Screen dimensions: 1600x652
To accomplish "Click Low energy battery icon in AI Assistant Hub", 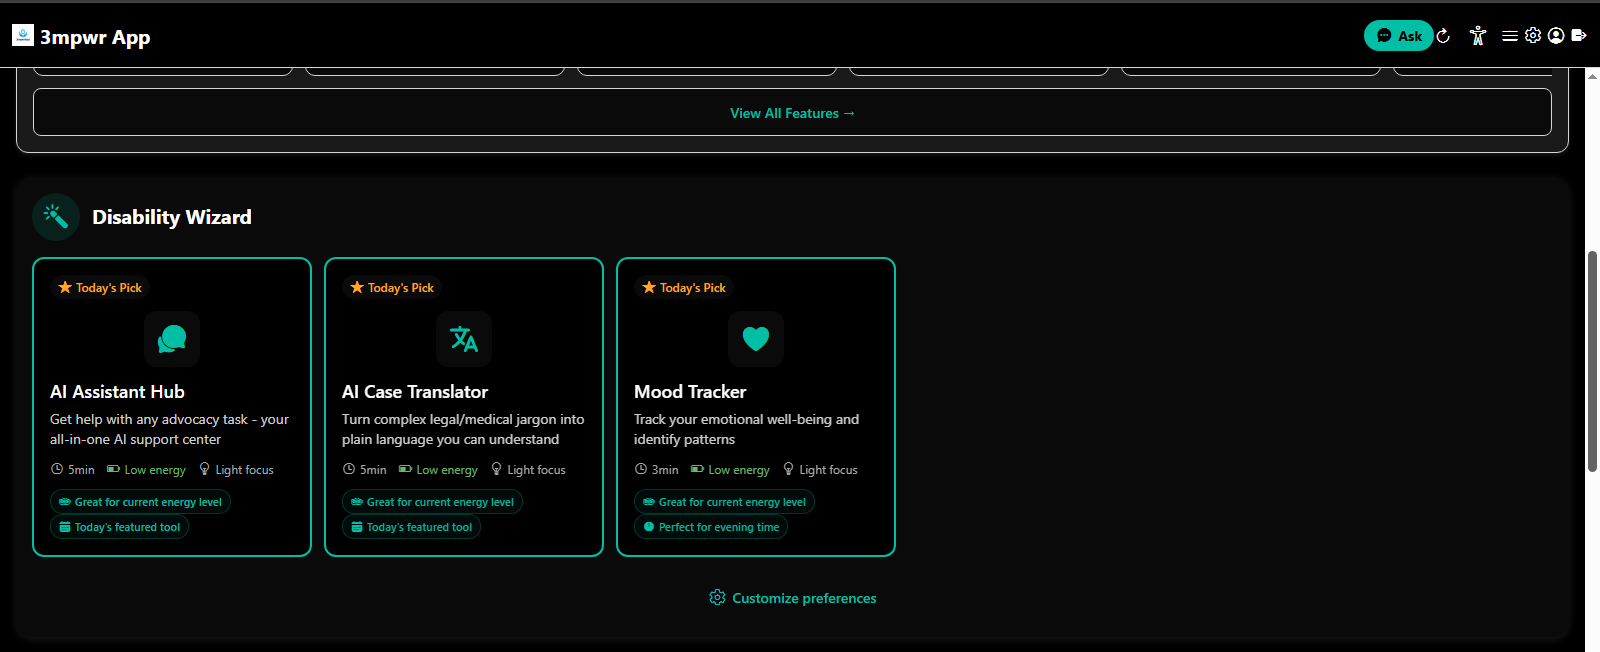I will [113, 469].
